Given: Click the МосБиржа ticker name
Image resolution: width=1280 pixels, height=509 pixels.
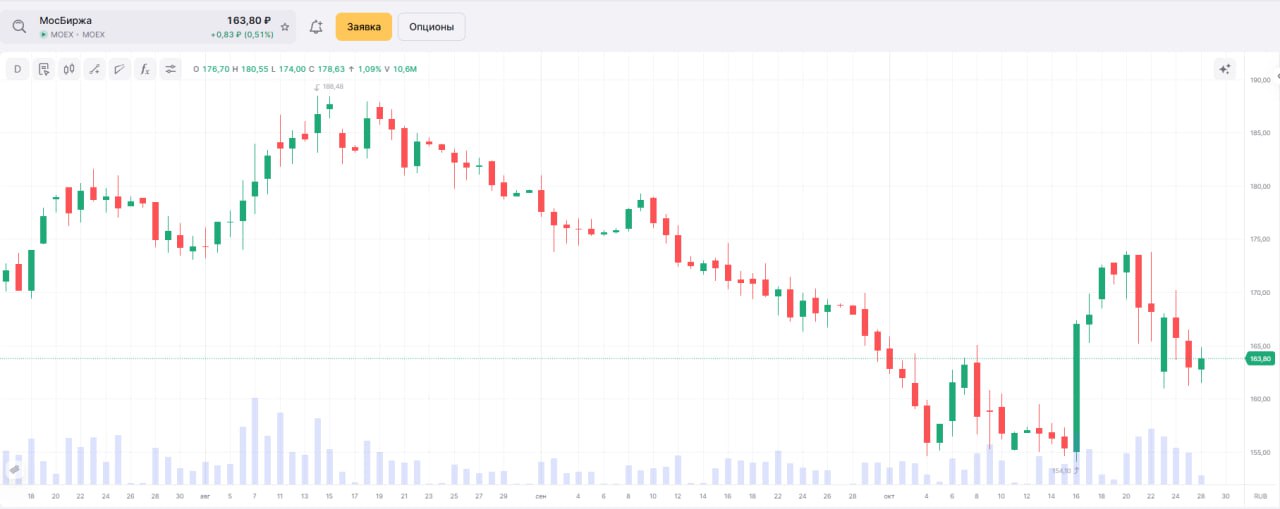Looking at the screenshot, I should 66,20.
